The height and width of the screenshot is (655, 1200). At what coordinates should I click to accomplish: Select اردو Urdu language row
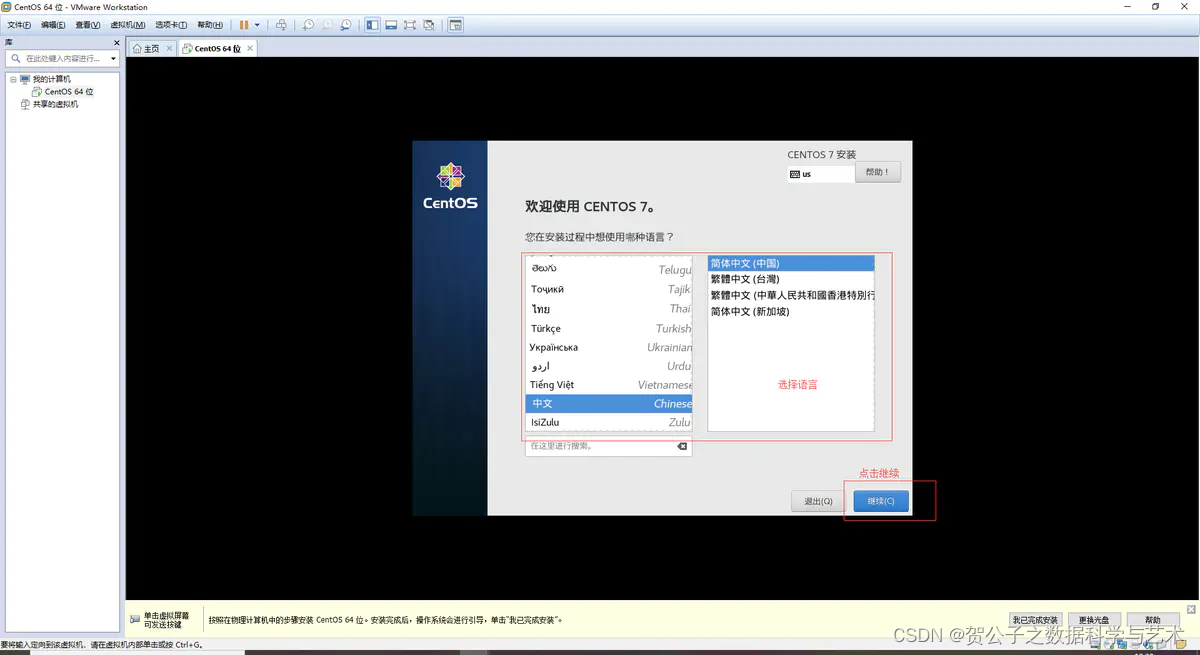point(609,366)
